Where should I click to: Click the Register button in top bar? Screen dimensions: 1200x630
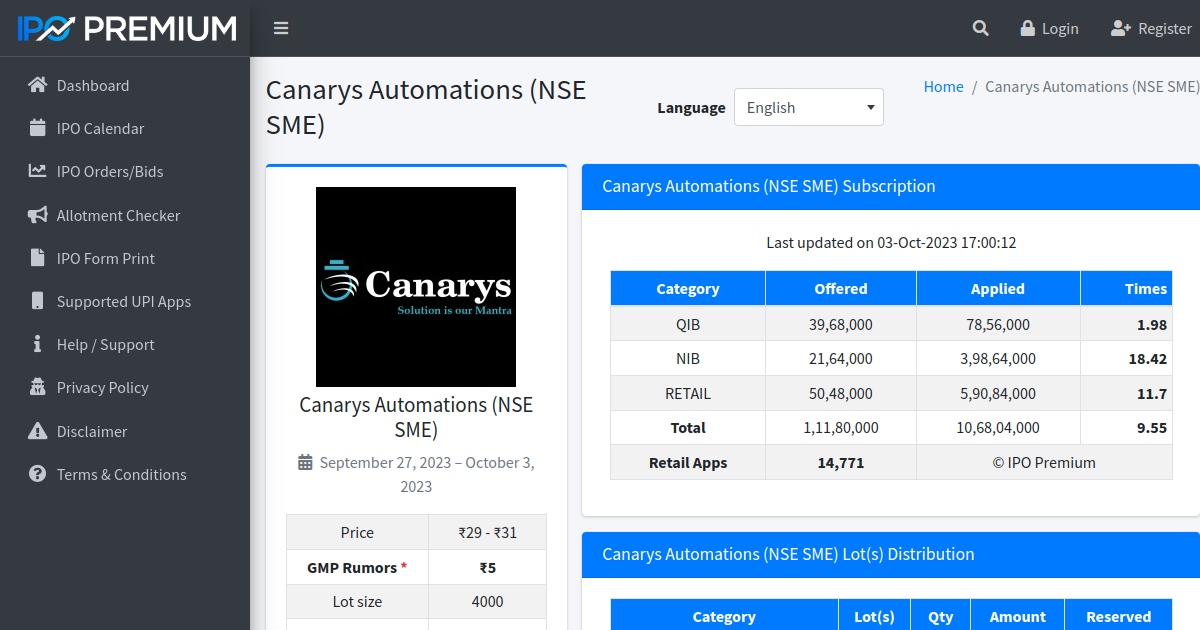(1151, 28)
